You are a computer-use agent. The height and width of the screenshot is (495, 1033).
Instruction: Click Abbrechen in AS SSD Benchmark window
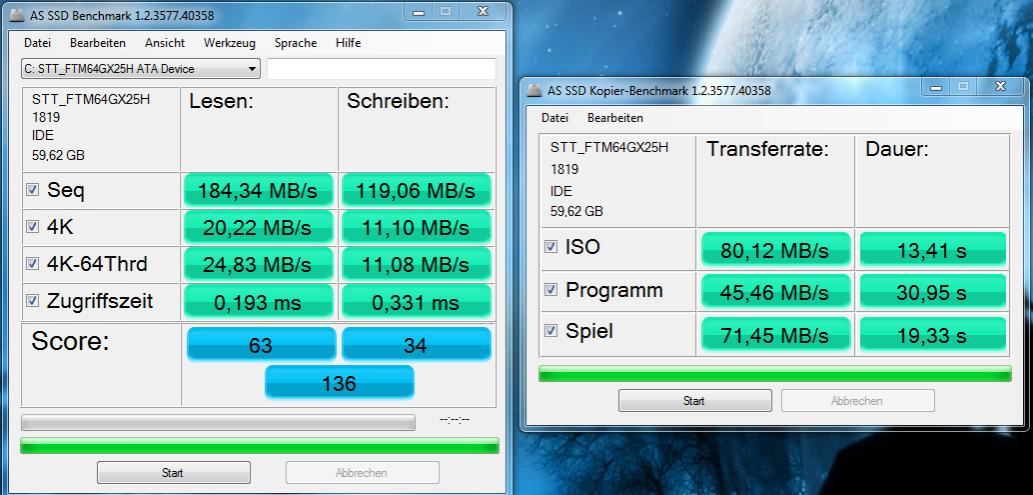(x=362, y=473)
